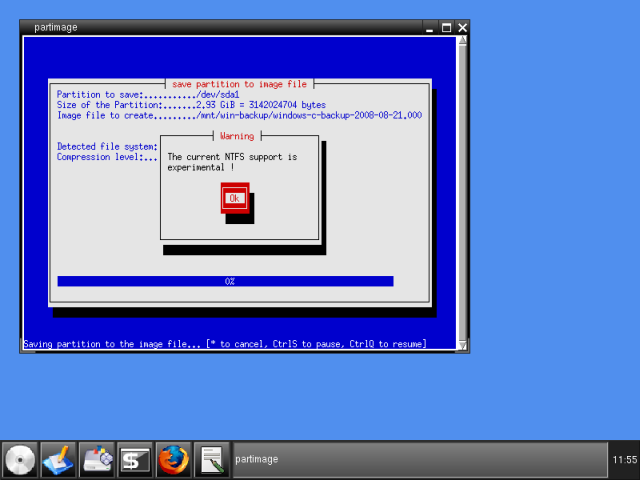This screenshot has width=640, height=480.
Task: Click the 'Image file to create' path line
Action: 239,116
